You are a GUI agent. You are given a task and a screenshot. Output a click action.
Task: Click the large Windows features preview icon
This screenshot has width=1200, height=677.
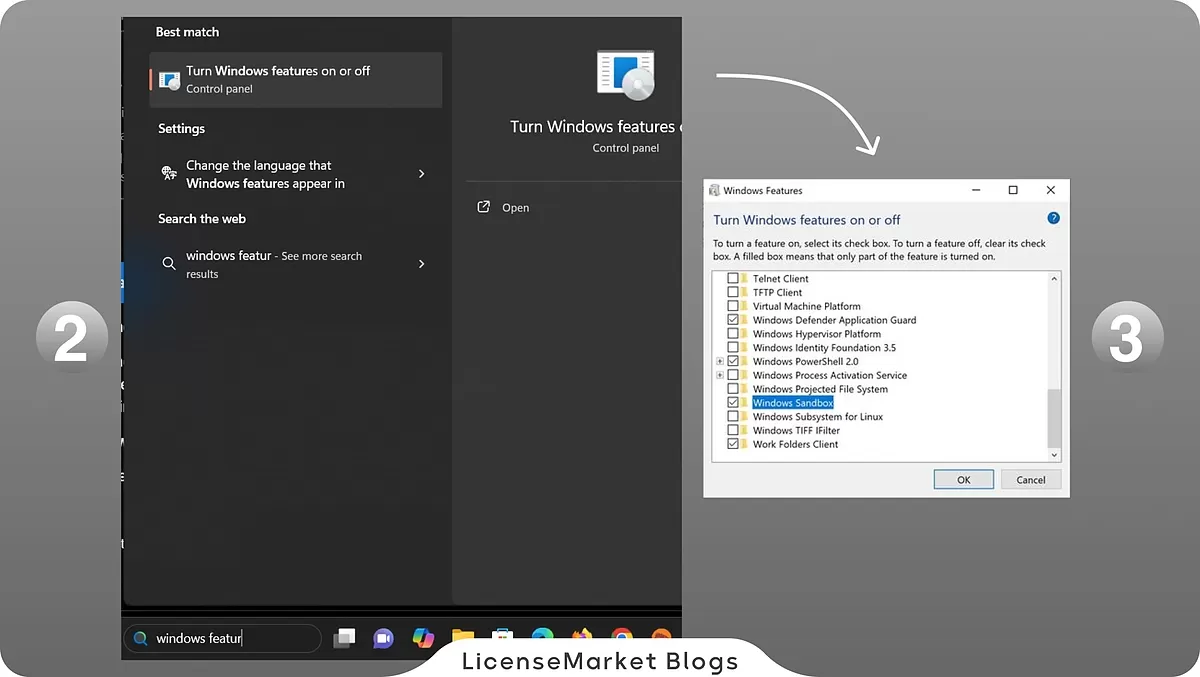pos(626,75)
